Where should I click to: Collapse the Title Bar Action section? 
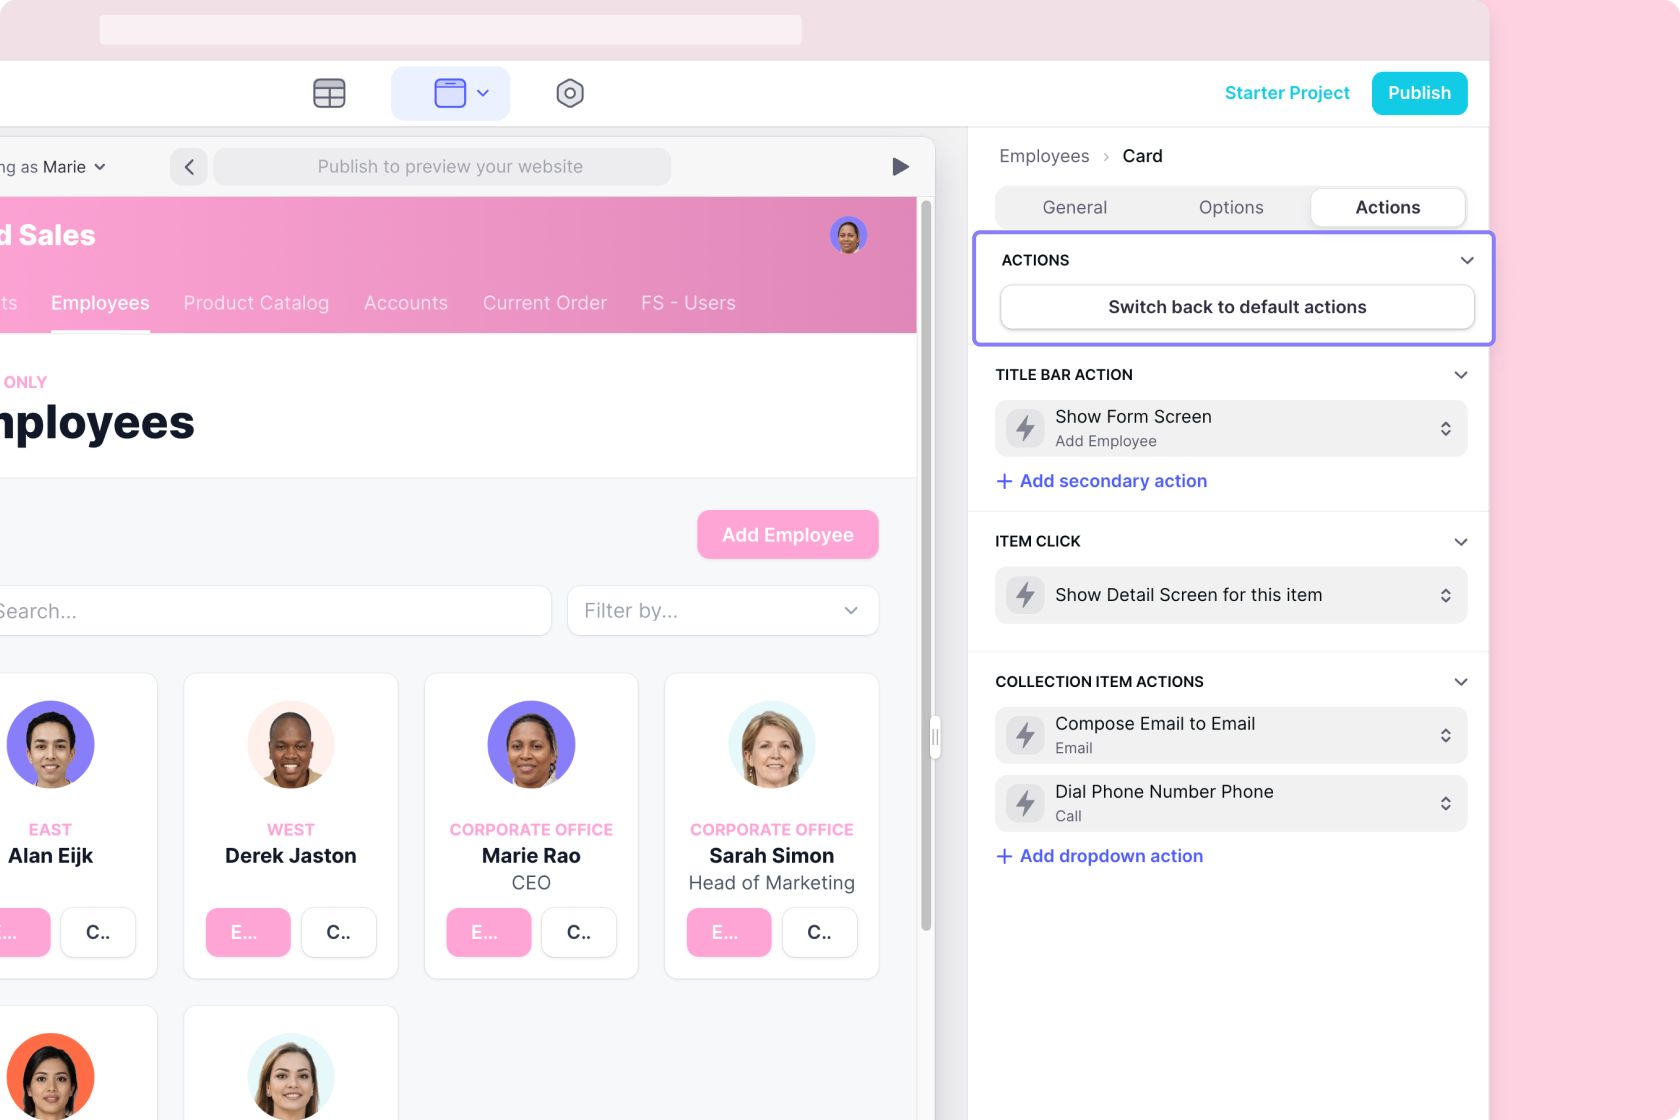pyautogui.click(x=1460, y=375)
